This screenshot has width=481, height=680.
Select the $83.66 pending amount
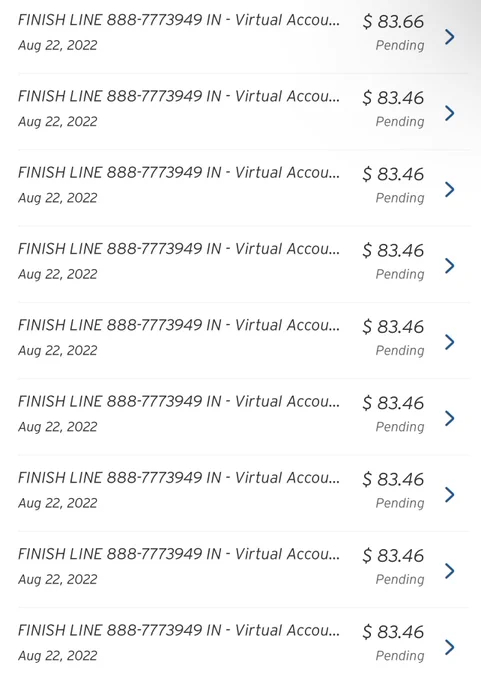(393, 22)
